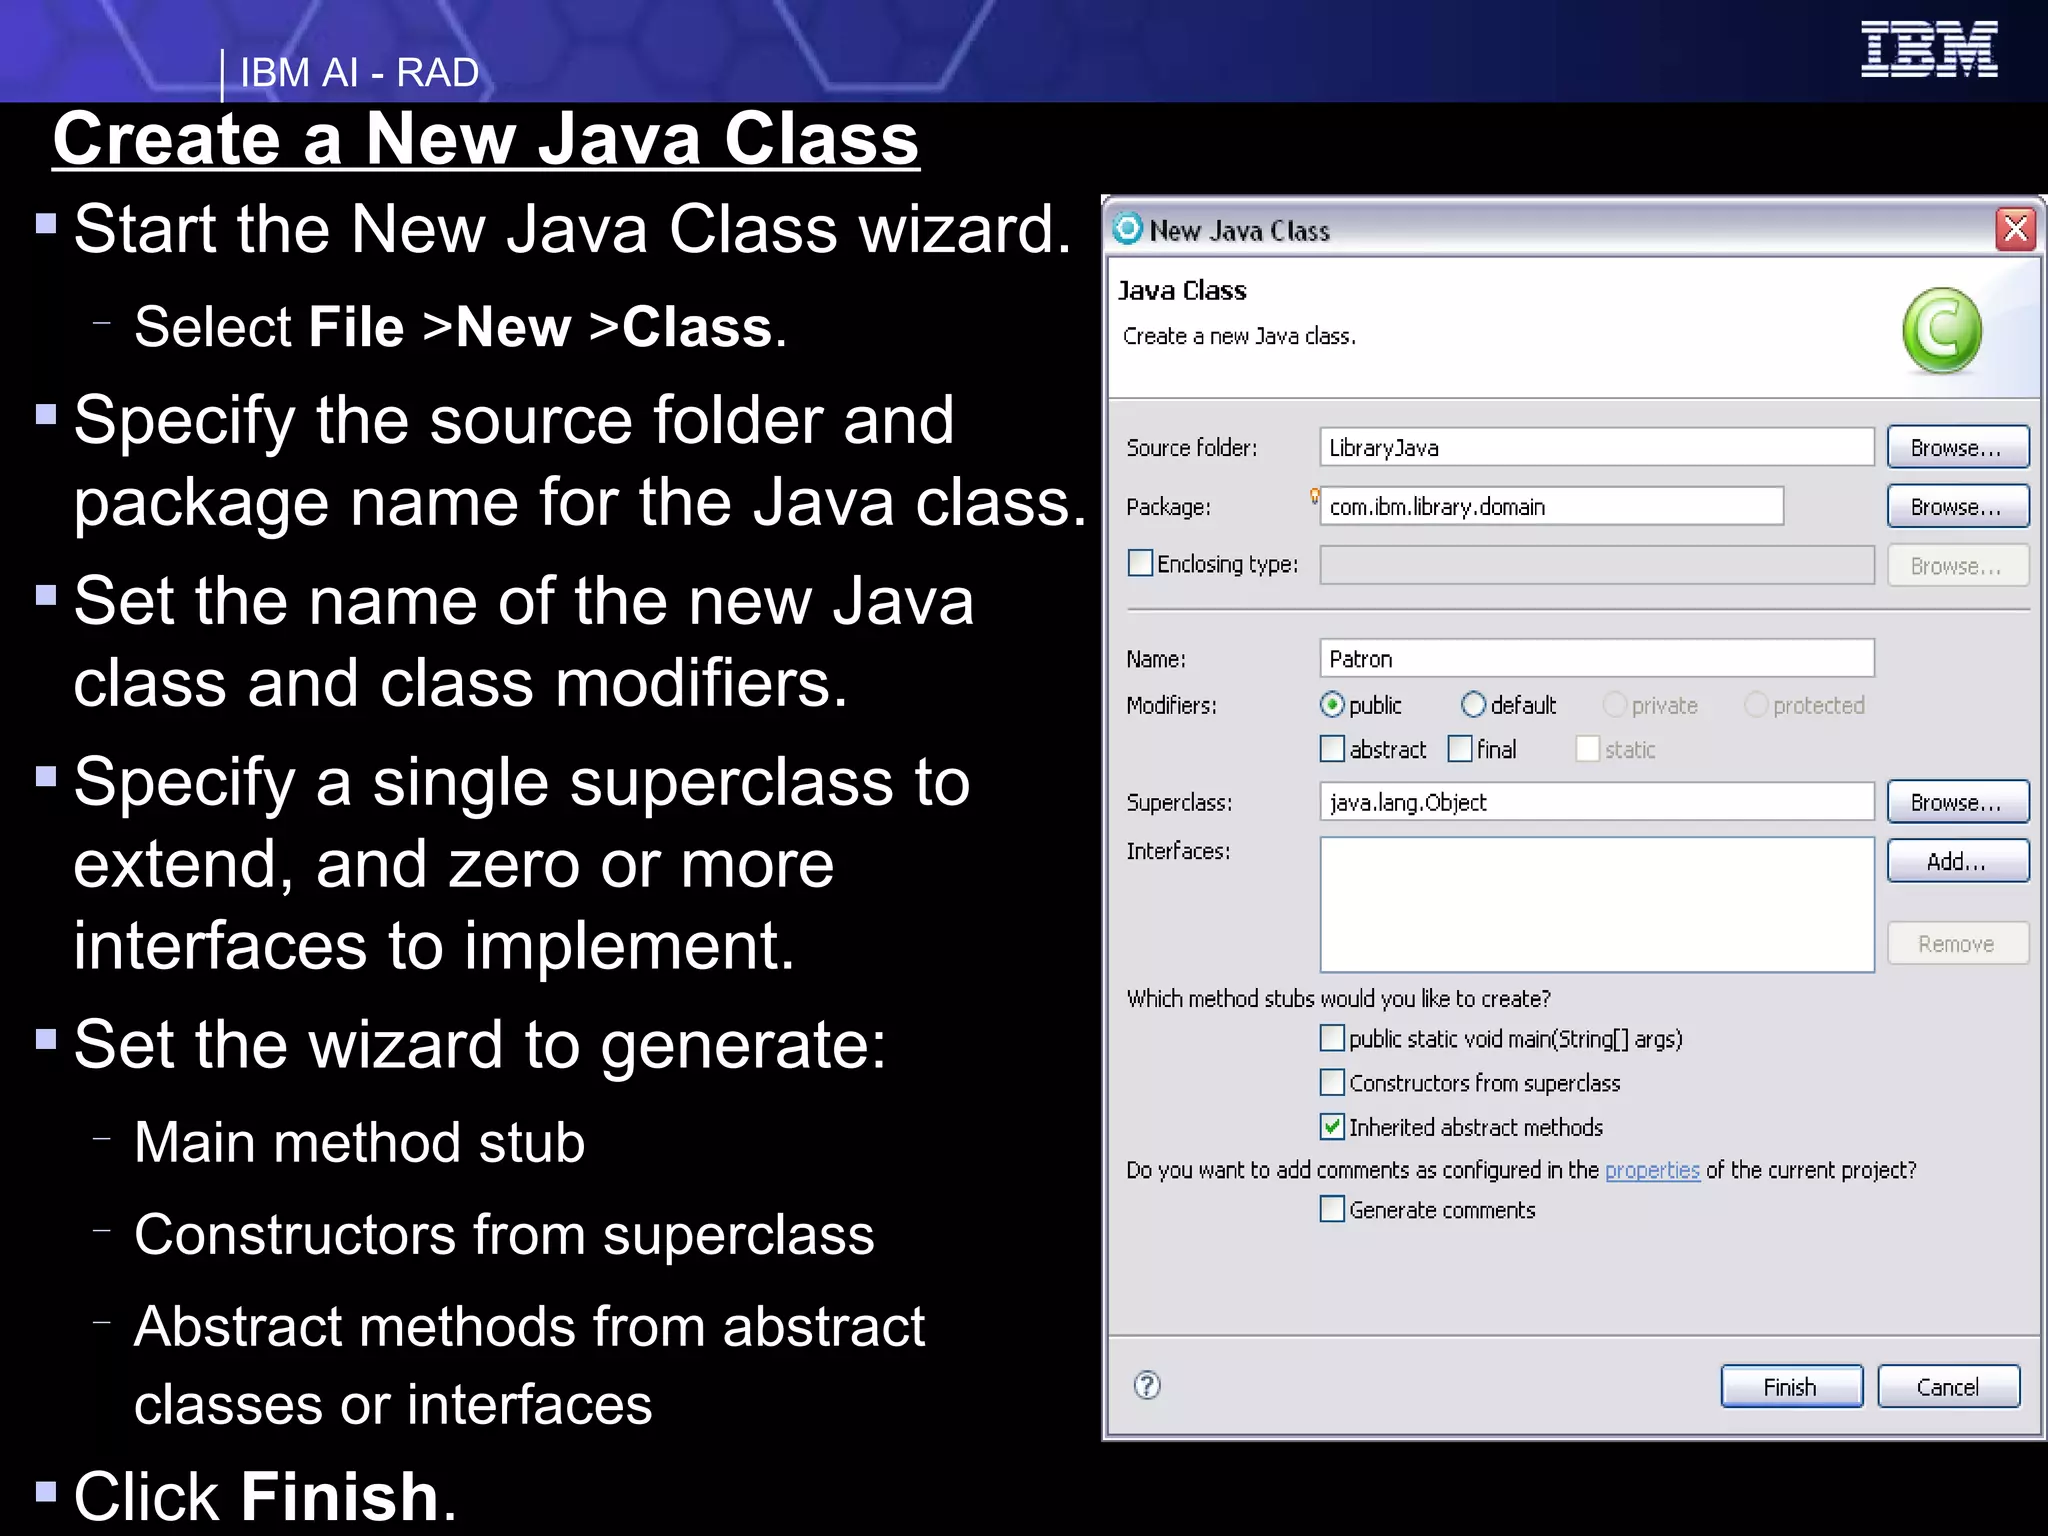Enable Constructors from superclass checkbox
2048x1536 pixels.
pos(1332,1082)
